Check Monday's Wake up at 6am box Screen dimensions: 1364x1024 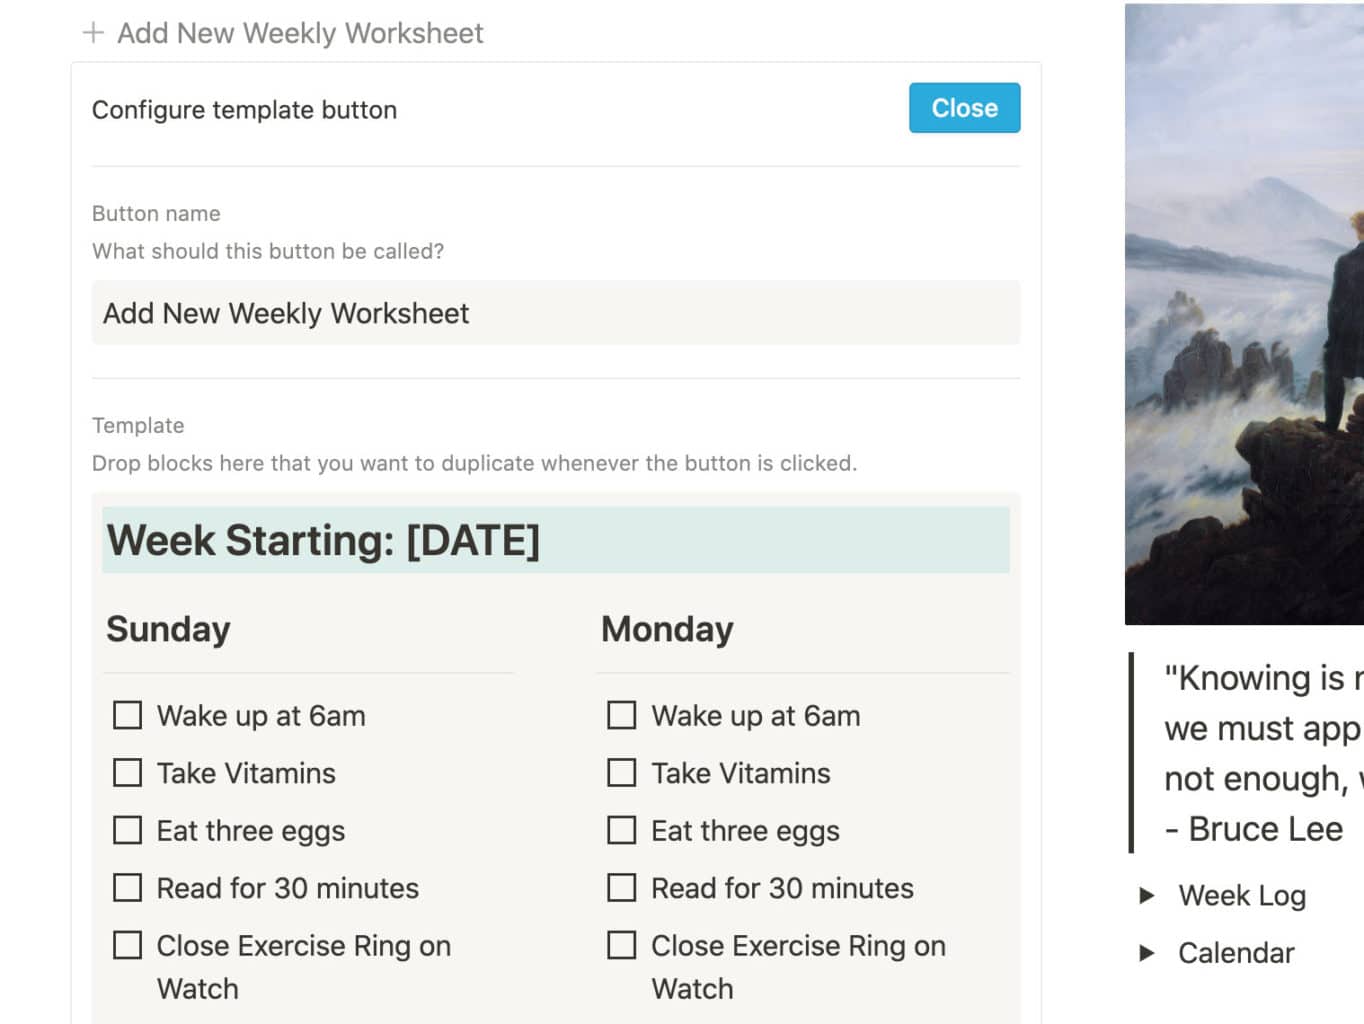tap(622, 715)
